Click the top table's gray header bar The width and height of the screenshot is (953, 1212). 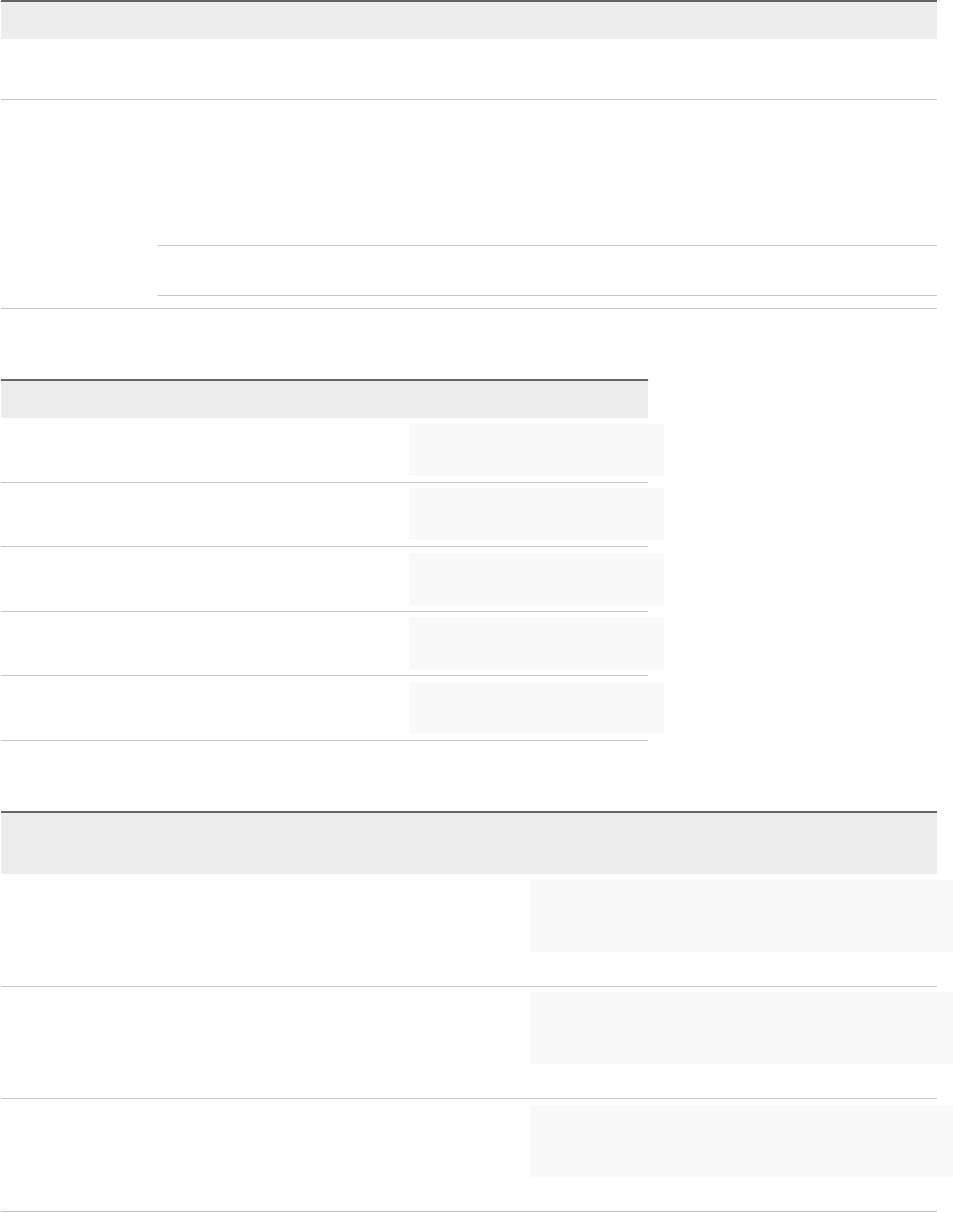(468, 20)
